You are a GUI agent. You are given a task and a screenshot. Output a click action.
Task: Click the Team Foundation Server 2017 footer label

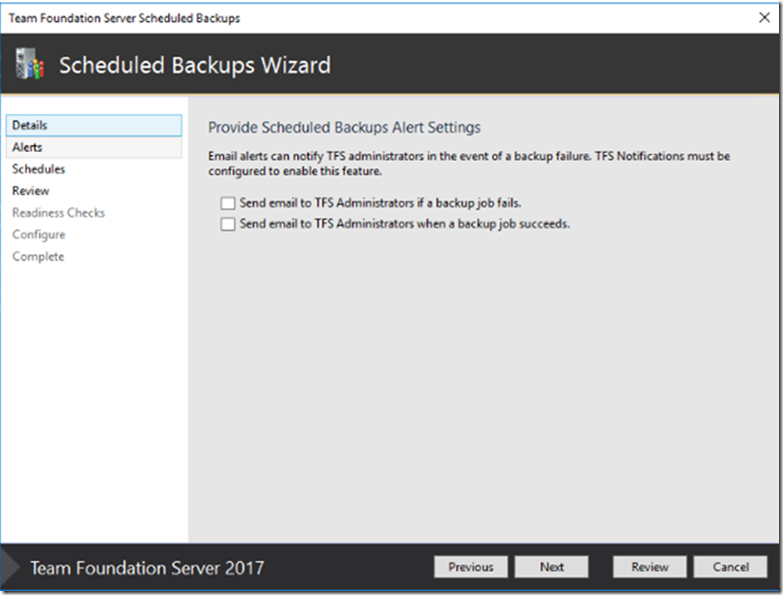[x=147, y=568]
